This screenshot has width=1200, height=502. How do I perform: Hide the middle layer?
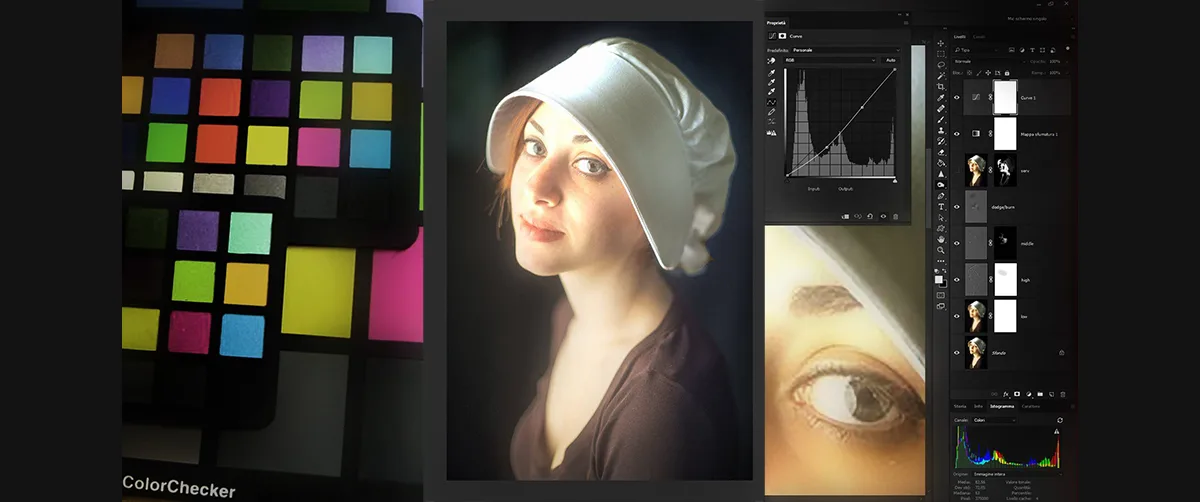point(957,243)
